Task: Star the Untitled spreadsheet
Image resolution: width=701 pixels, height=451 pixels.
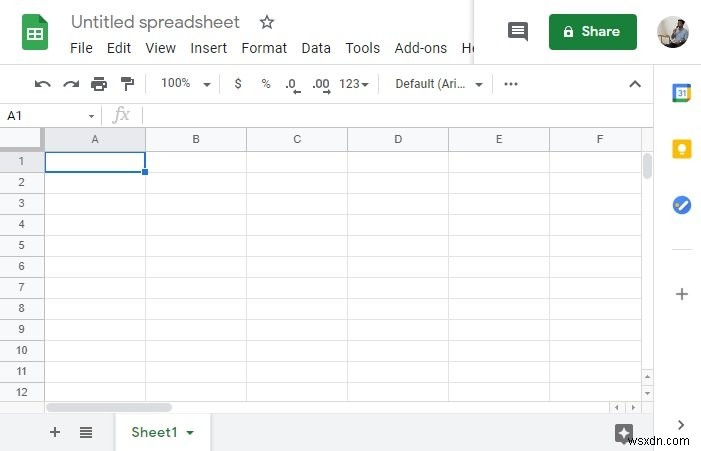Action: coord(267,22)
